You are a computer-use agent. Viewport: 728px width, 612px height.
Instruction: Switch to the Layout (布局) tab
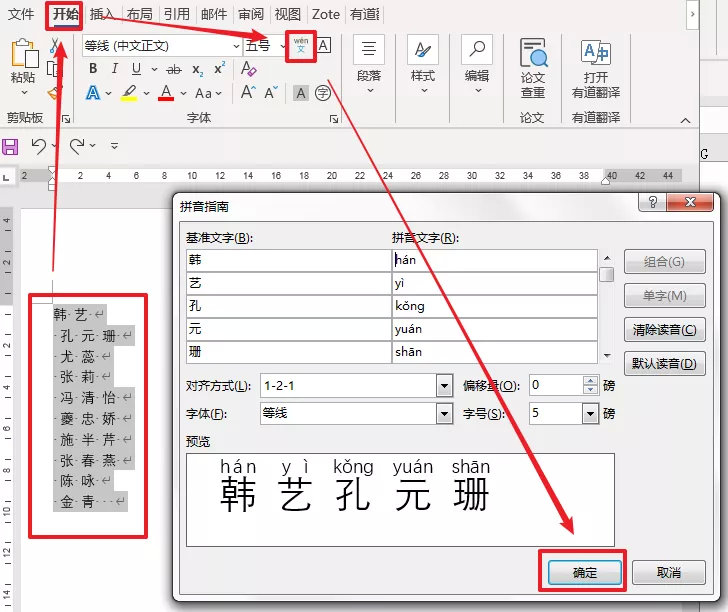139,14
